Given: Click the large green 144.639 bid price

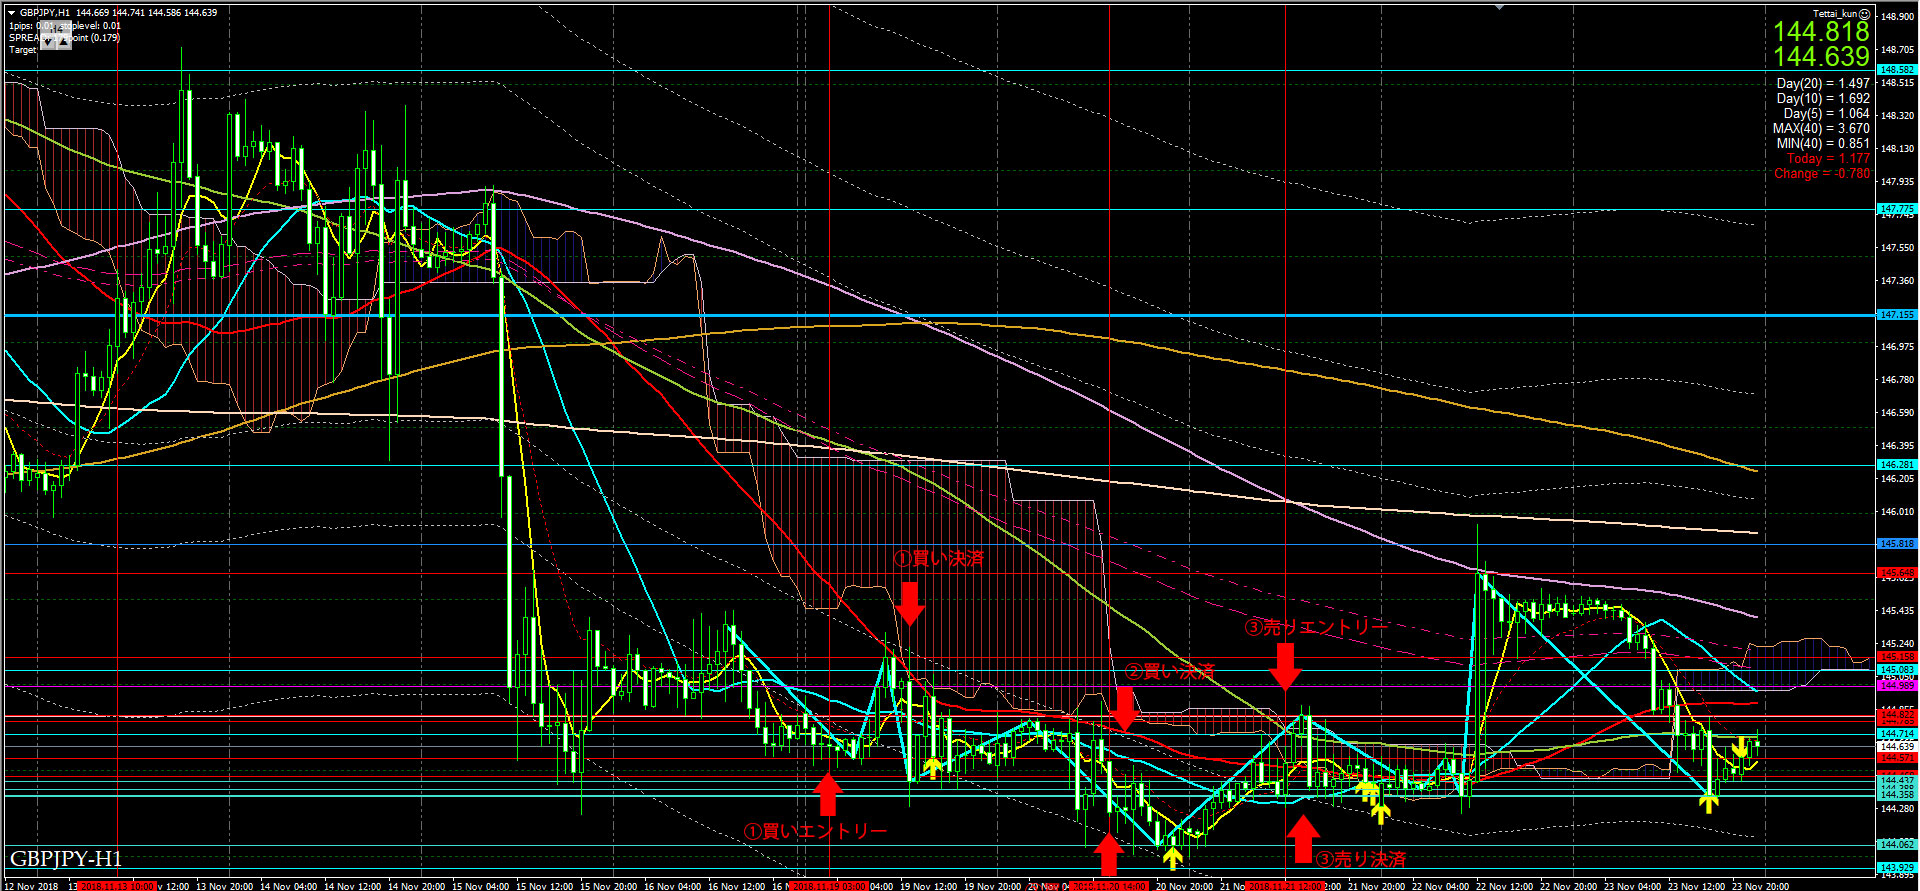Looking at the screenshot, I should [1821, 57].
